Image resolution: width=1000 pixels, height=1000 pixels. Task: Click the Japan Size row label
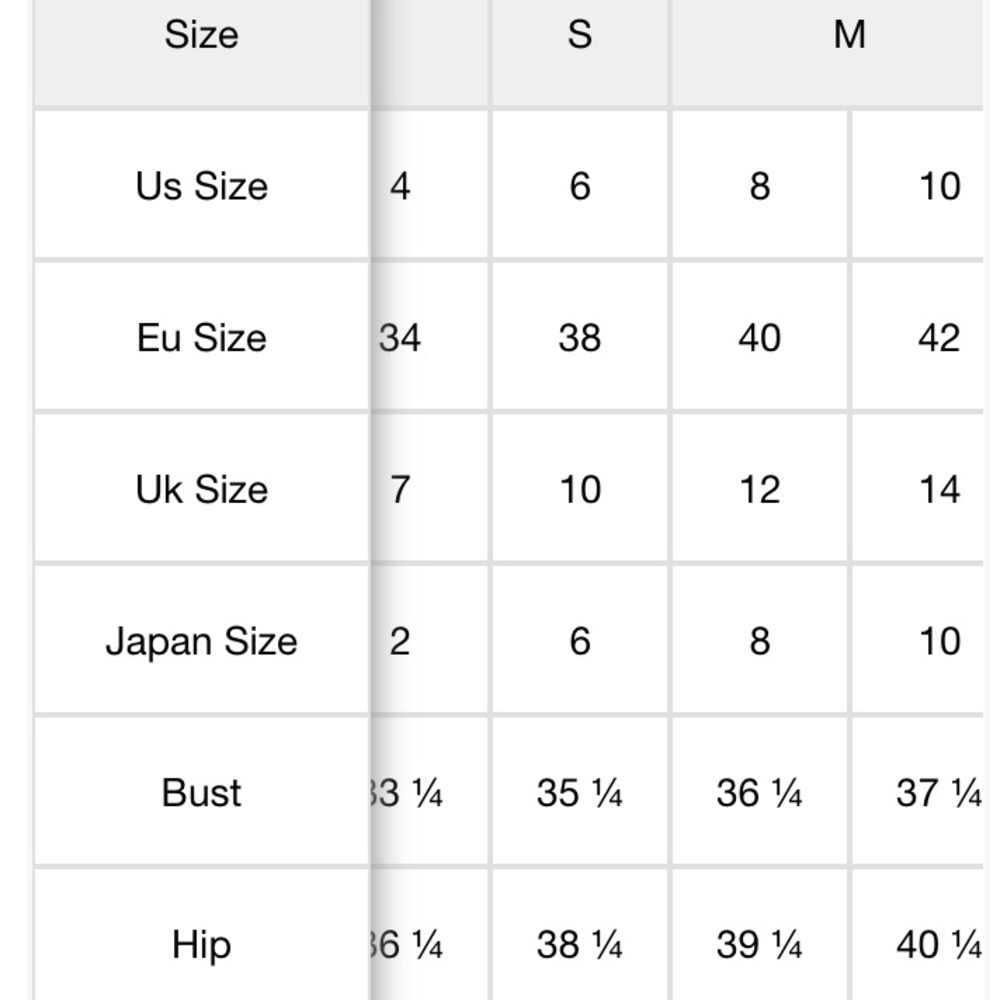(201, 641)
